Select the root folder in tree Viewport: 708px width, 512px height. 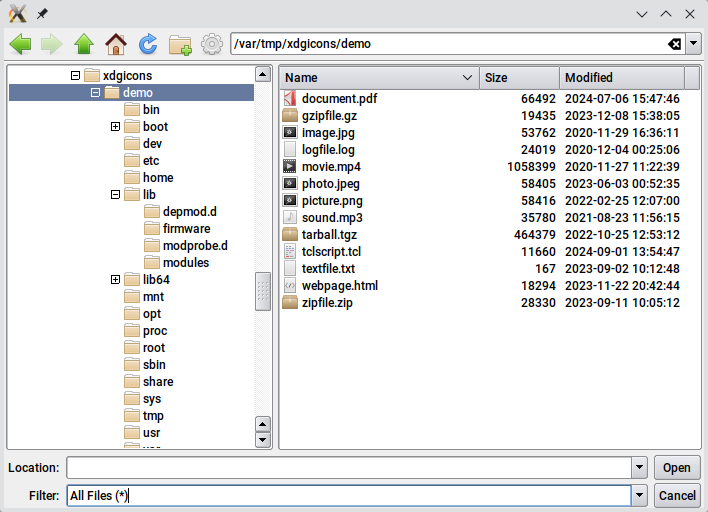(x=145, y=348)
